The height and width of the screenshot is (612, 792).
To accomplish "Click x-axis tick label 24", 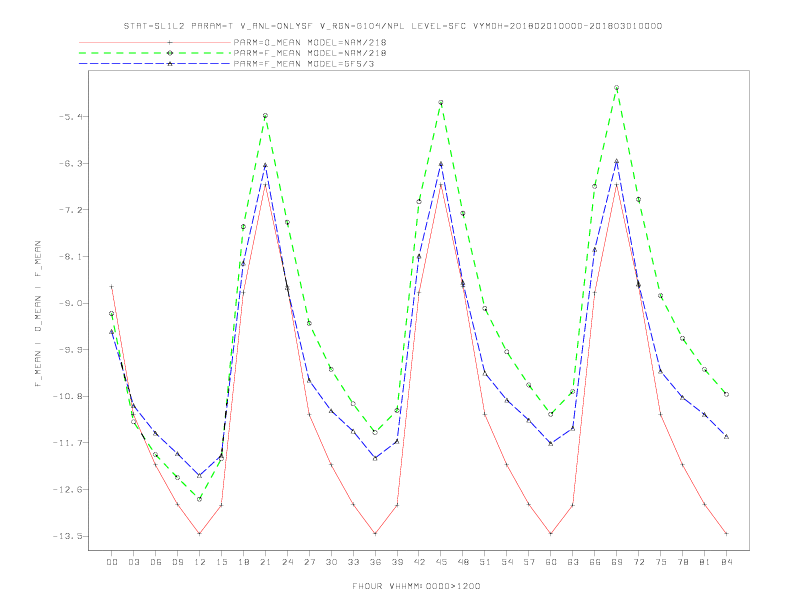I will 287,562.
